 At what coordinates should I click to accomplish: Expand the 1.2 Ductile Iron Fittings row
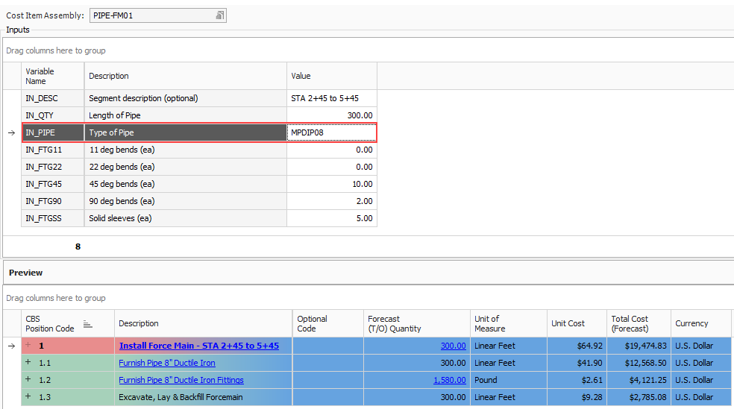pos(28,380)
